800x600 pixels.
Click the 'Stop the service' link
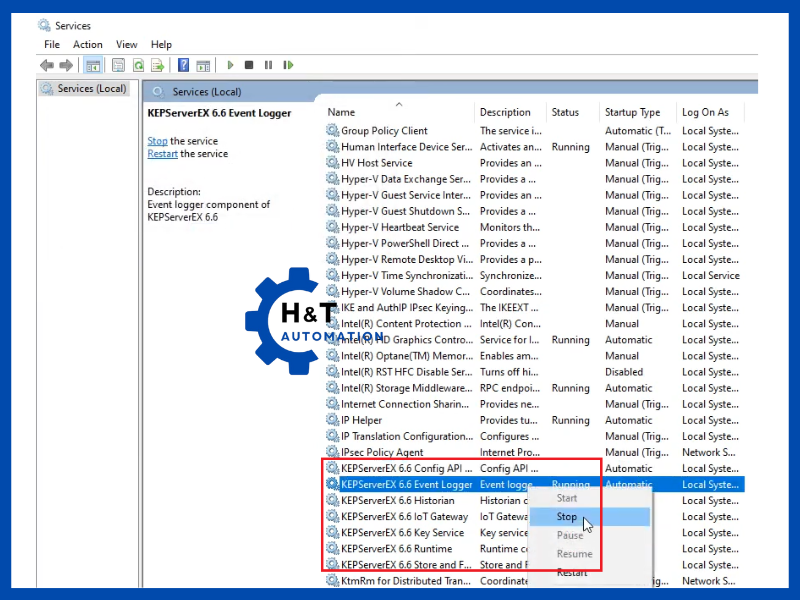[x=157, y=141]
